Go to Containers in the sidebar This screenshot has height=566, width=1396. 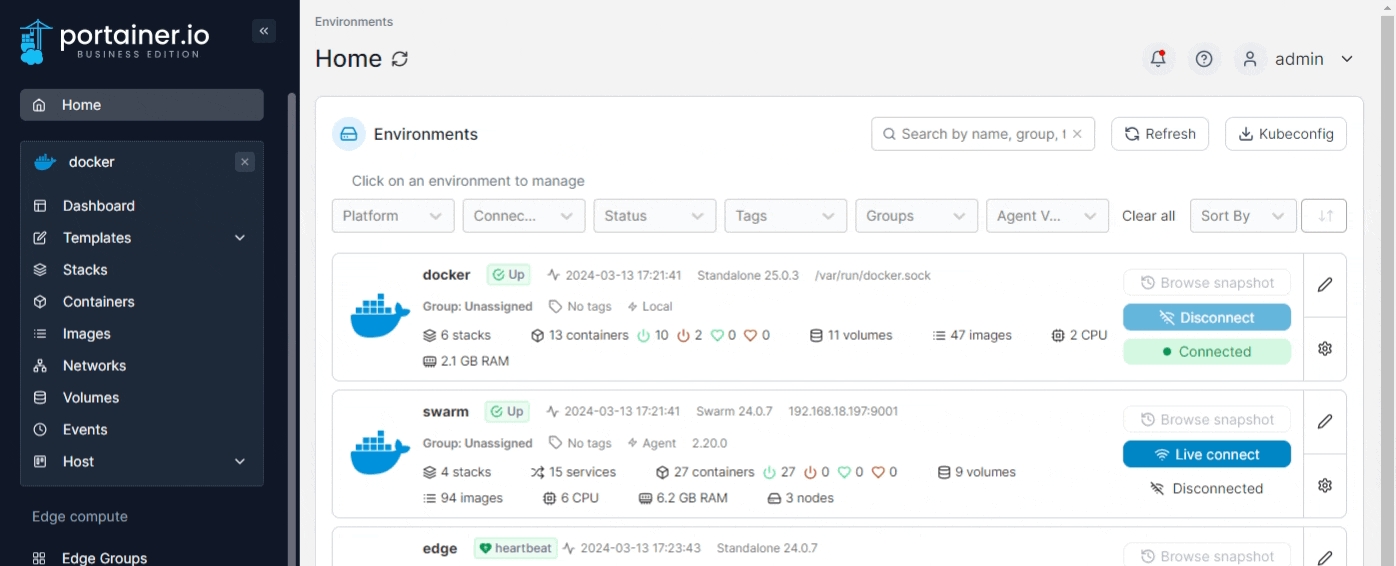(98, 302)
